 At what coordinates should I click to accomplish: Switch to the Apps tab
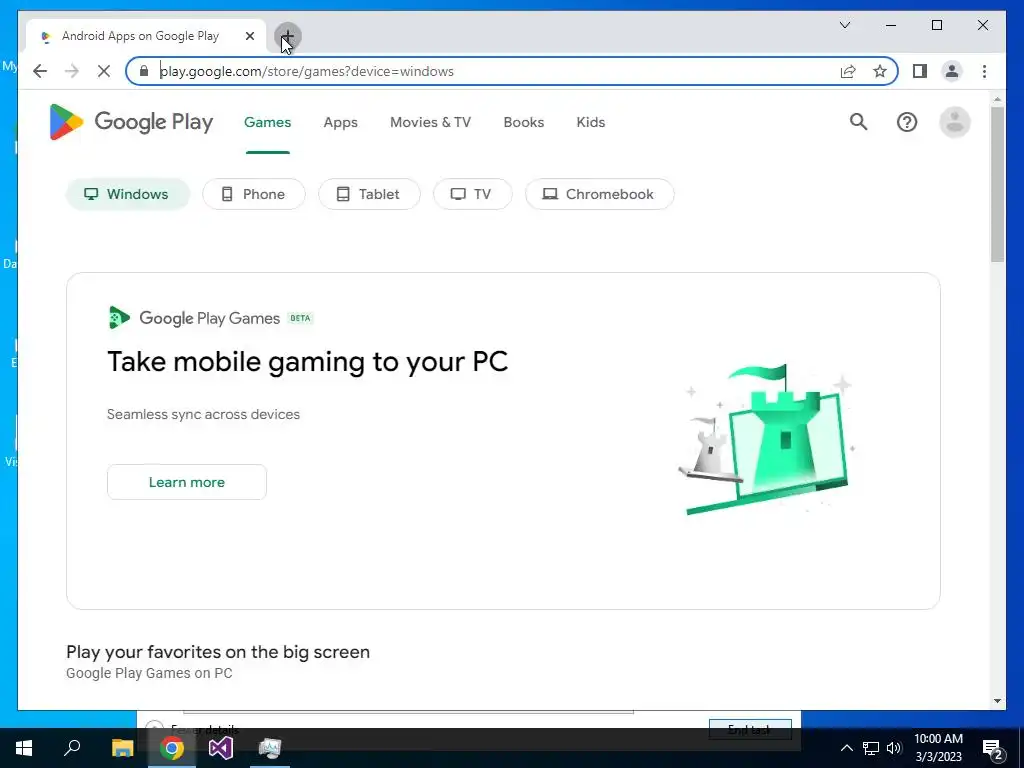(340, 122)
